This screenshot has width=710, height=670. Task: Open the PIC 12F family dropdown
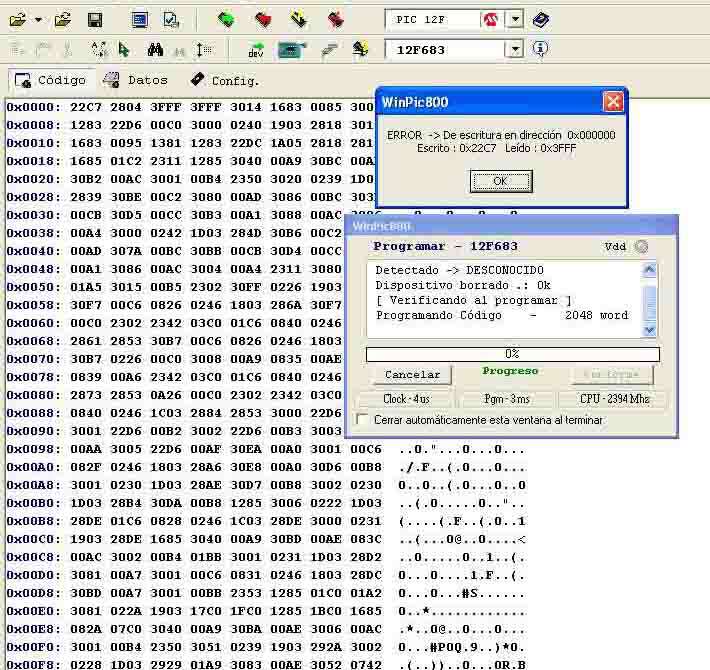click(515, 19)
